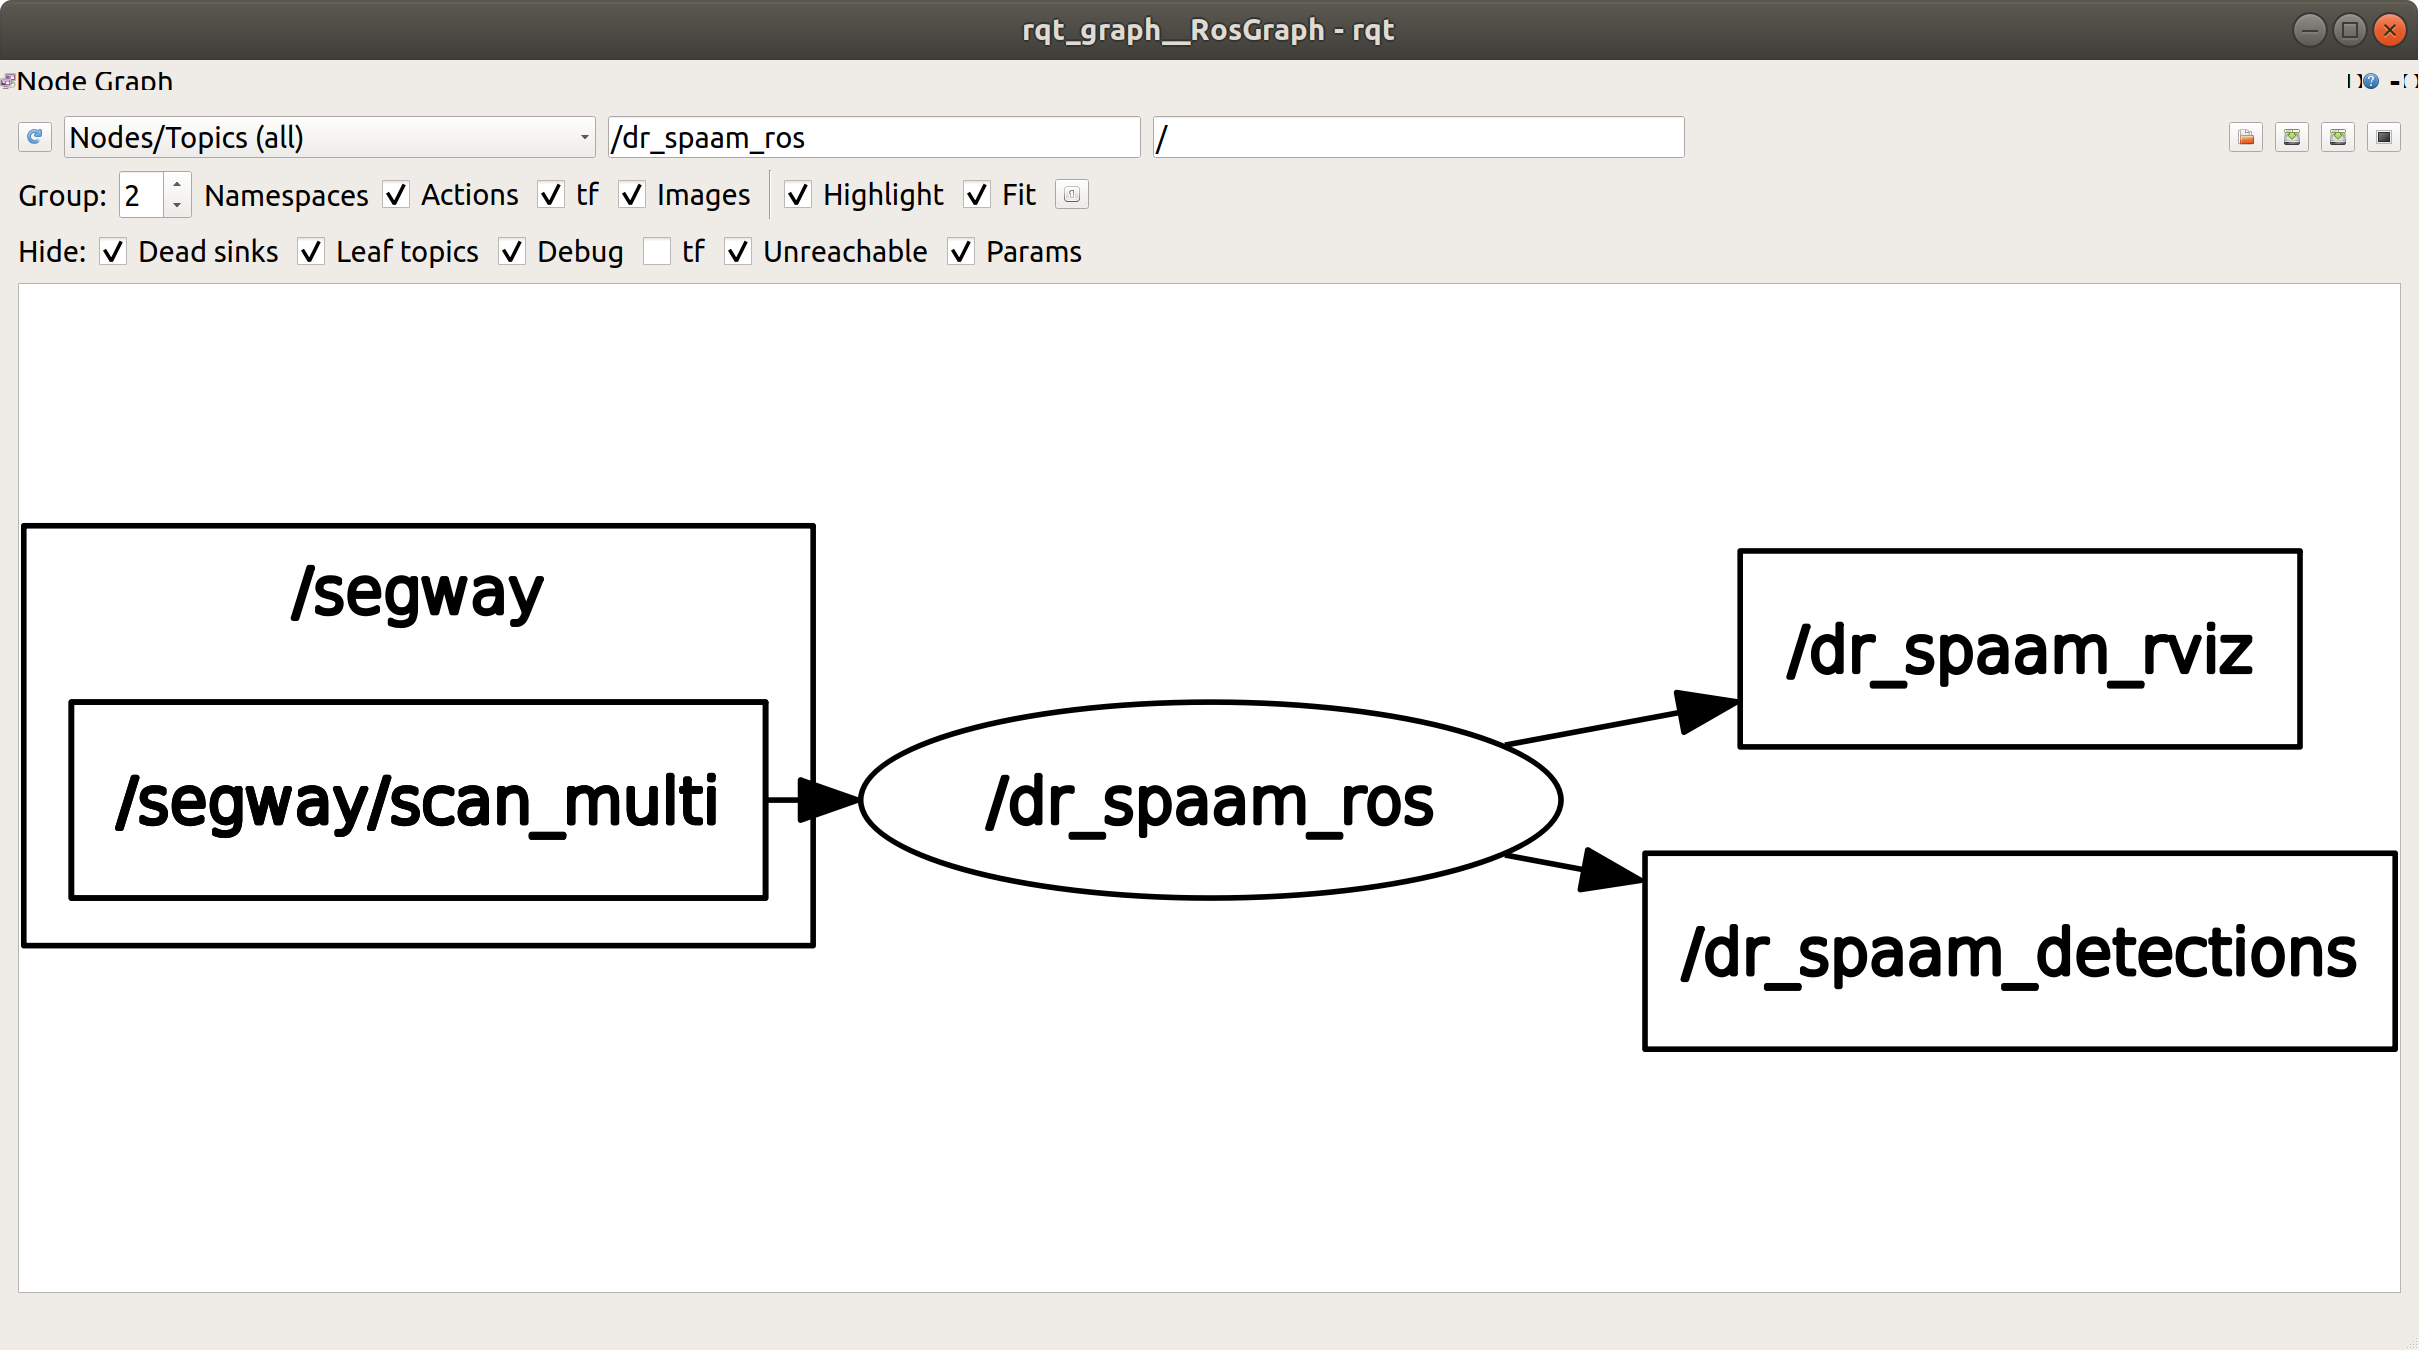This screenshot has width=2419, height=1350.
Task: Click the /dr_spaam_detections topic box
Action: 2019,951
